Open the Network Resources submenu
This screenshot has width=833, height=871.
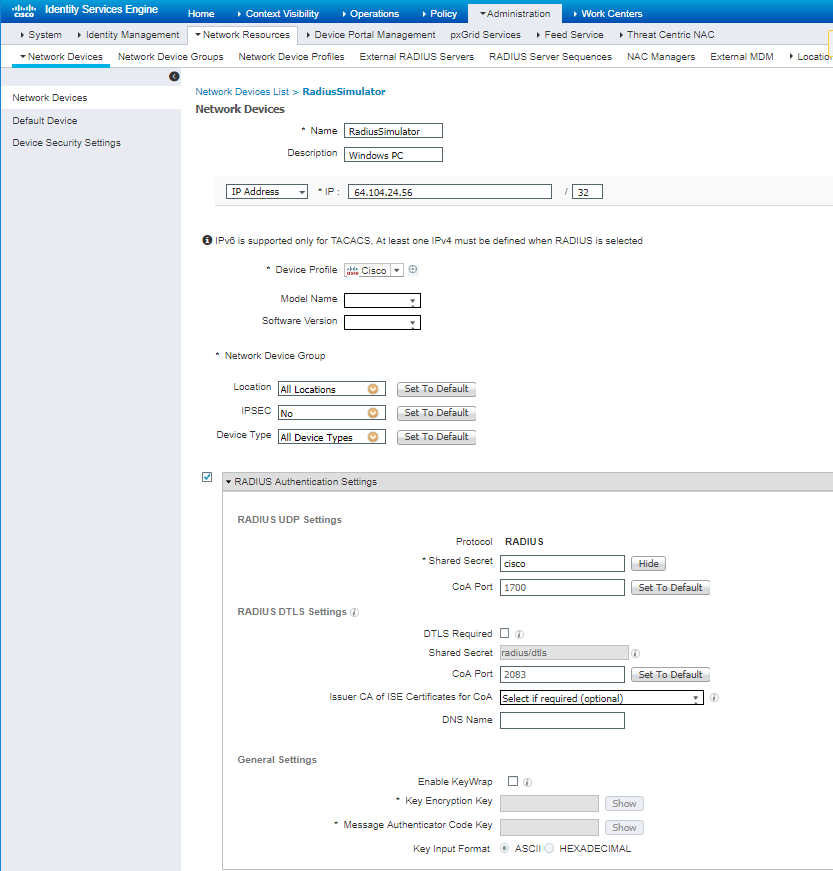pyautogui.click(x=242, y=34)
